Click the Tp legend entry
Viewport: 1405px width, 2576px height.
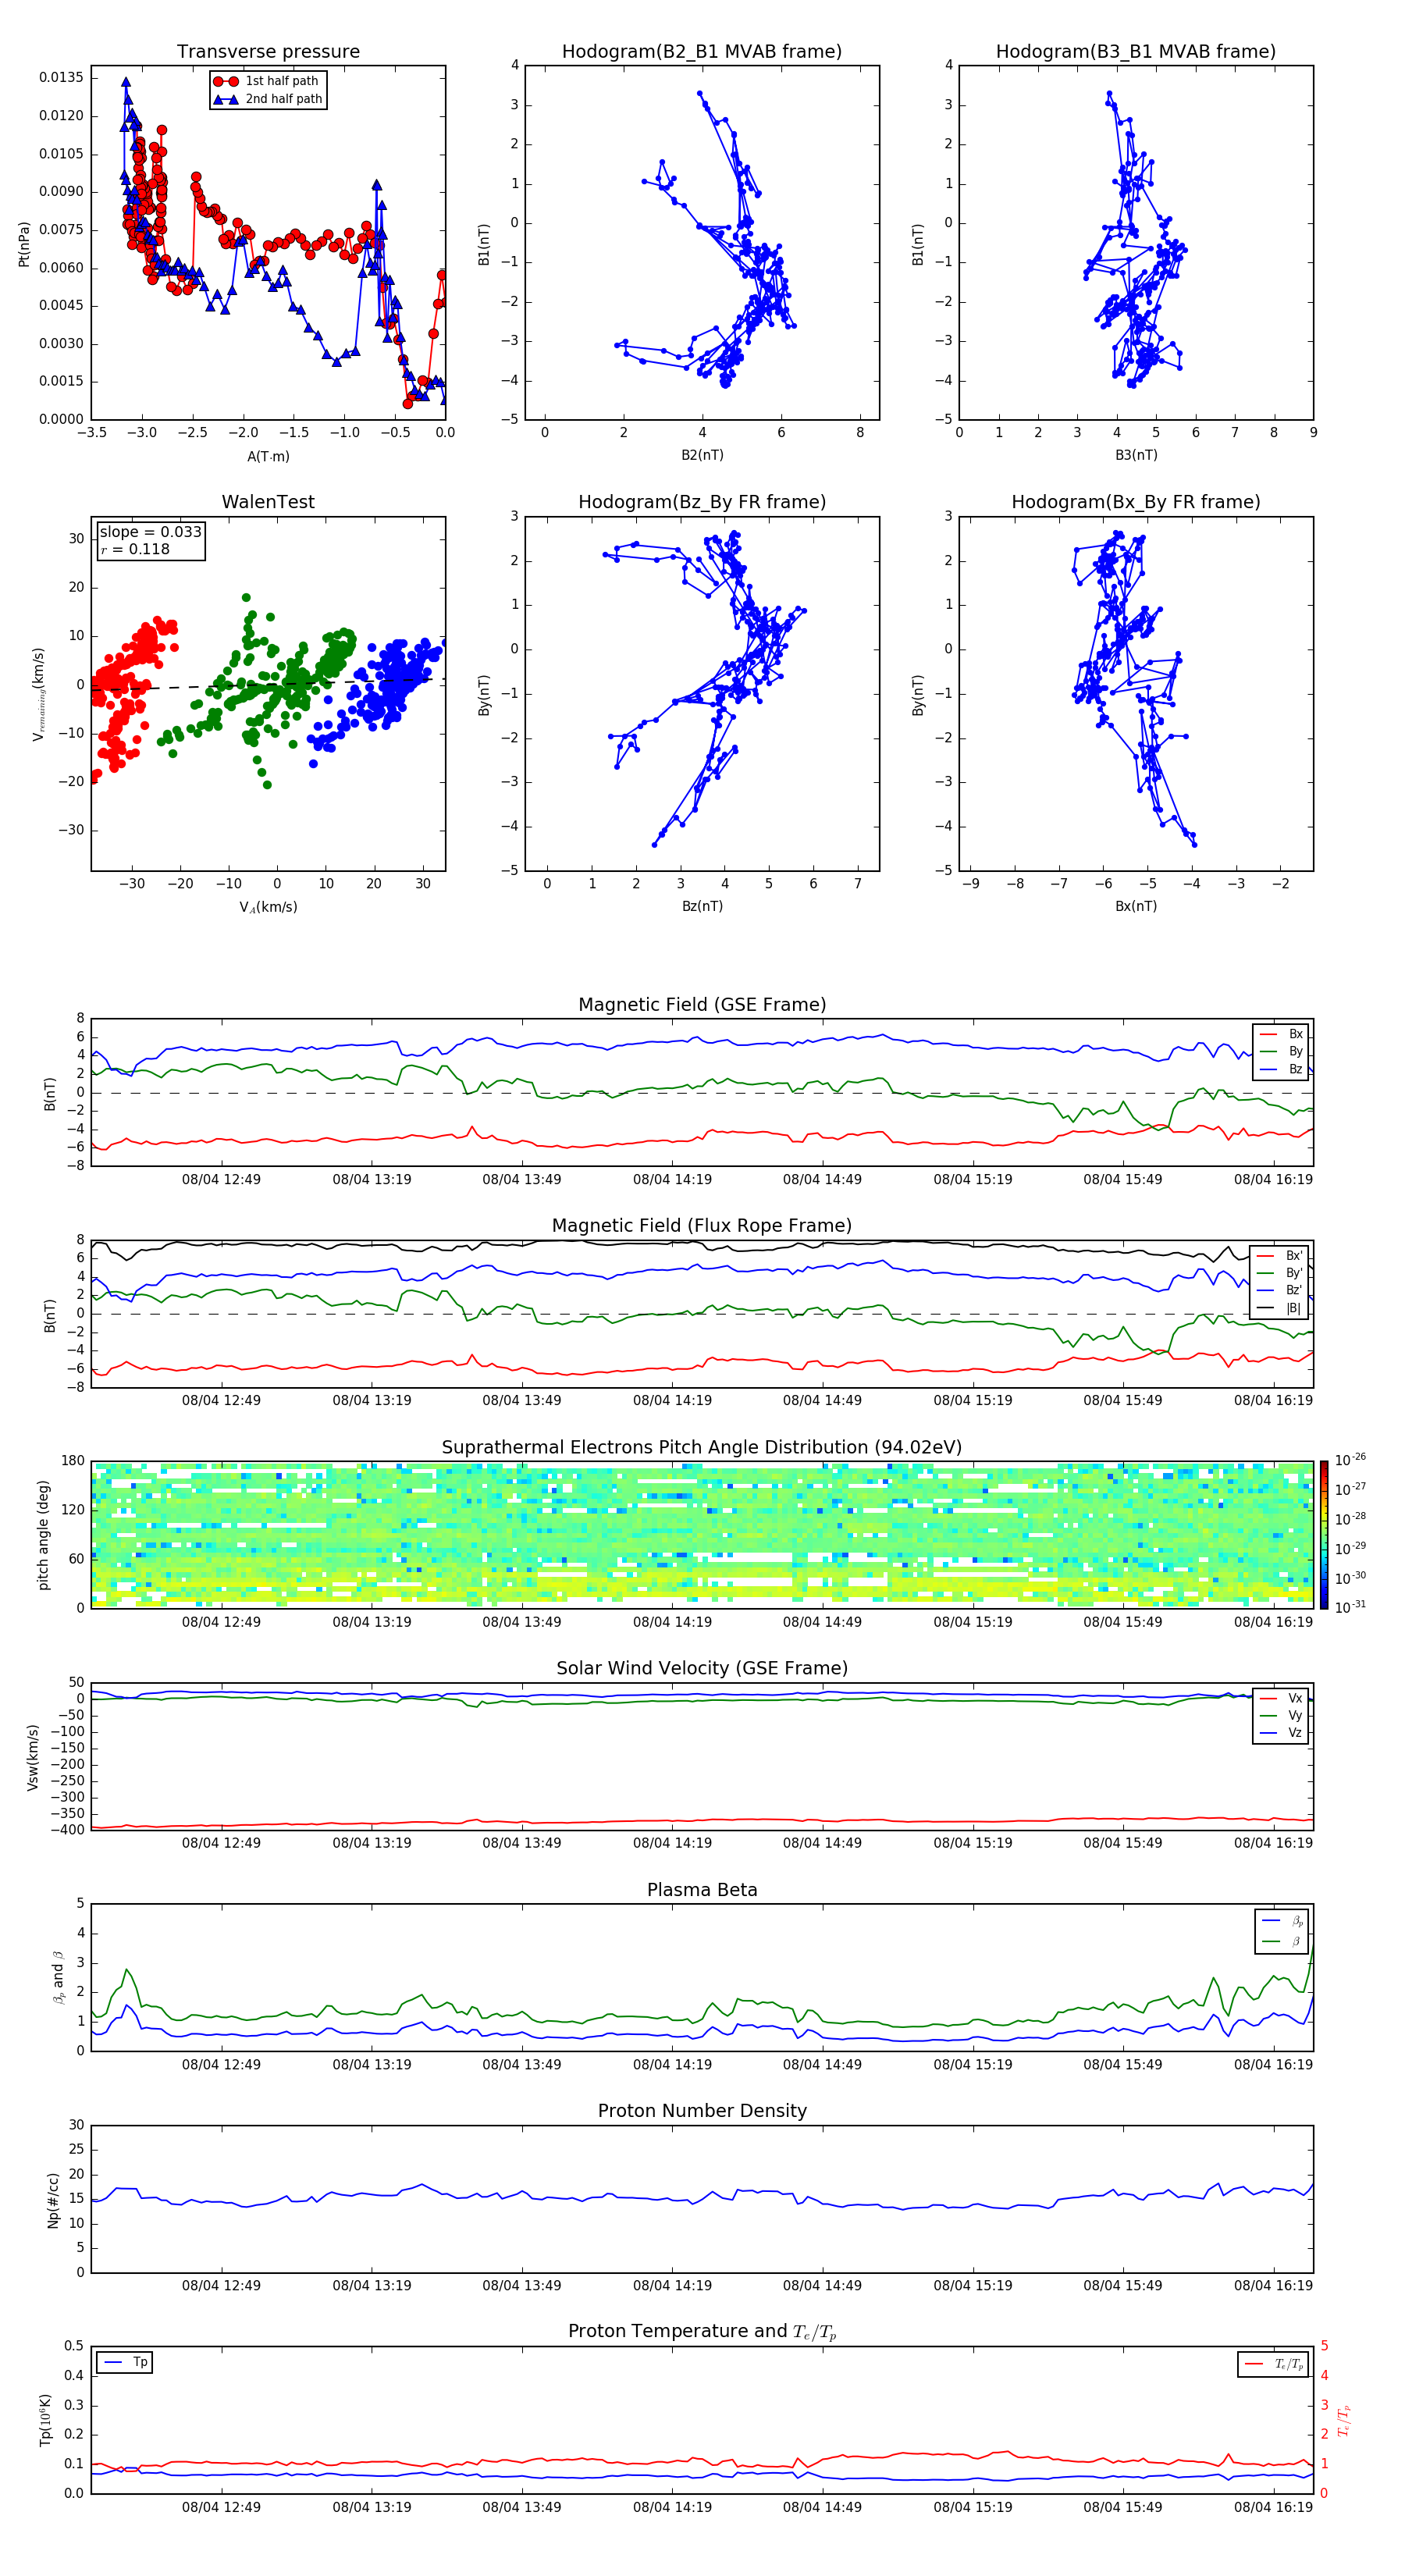125,2363
